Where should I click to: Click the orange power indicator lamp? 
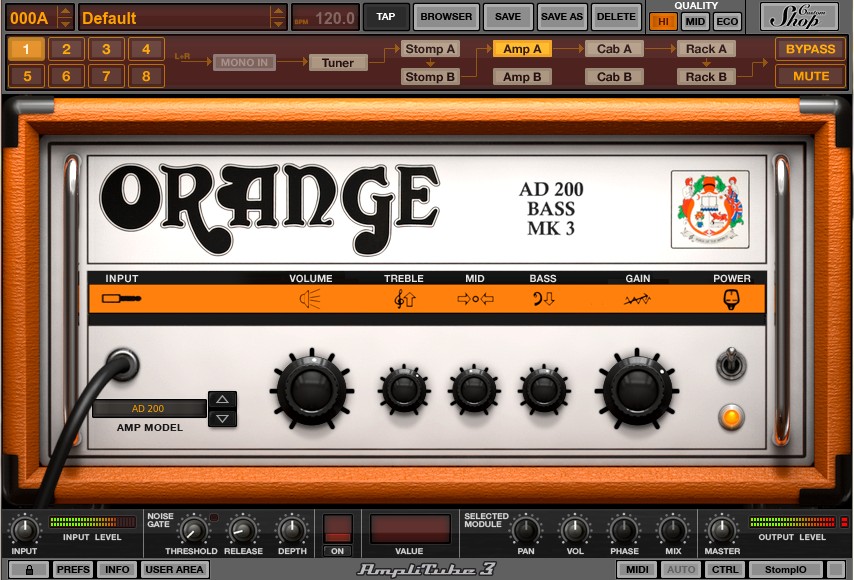(x=731, y=417)
